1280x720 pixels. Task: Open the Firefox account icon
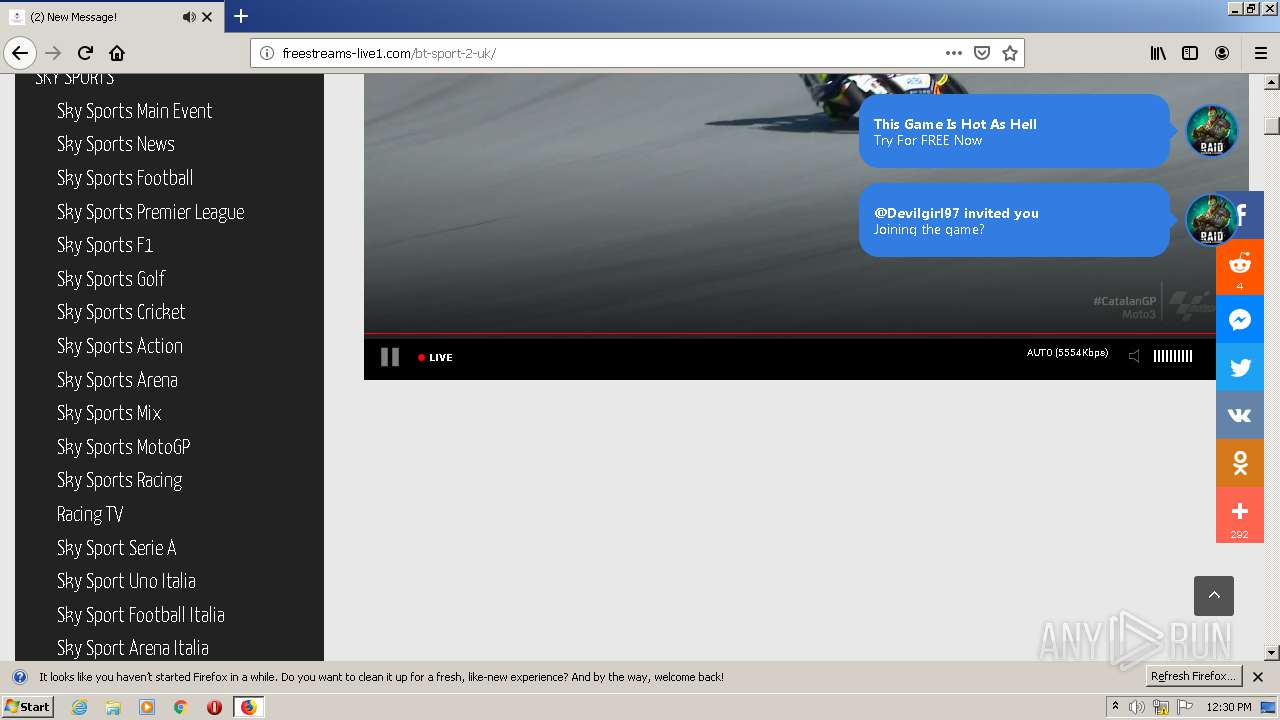[1222, 53]
